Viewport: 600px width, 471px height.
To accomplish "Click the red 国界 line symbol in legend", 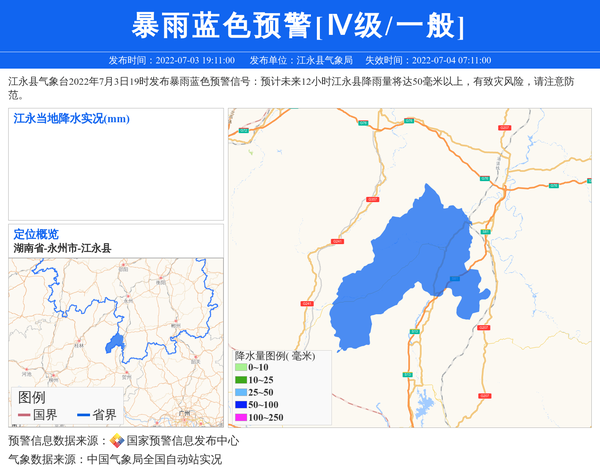I will tap(24, 415).
